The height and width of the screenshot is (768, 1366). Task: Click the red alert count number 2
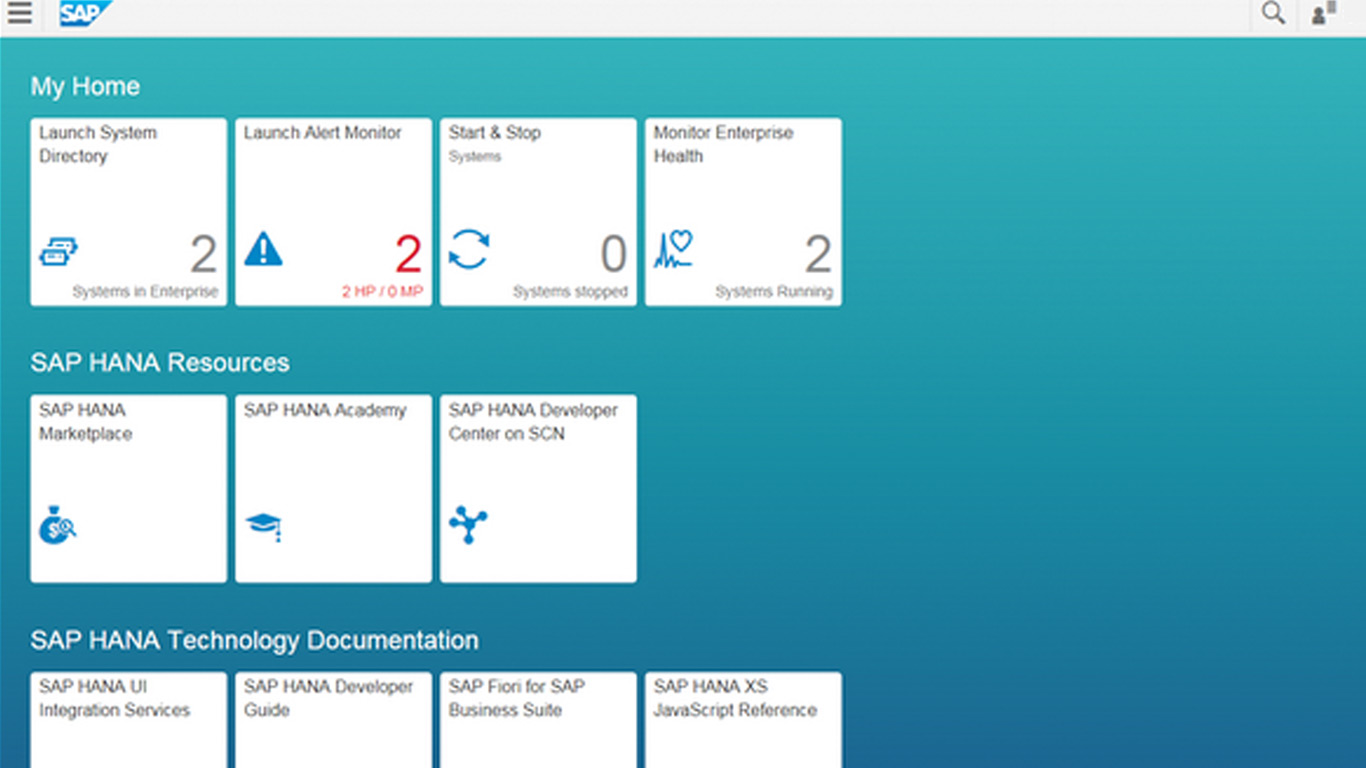[408, 255]
